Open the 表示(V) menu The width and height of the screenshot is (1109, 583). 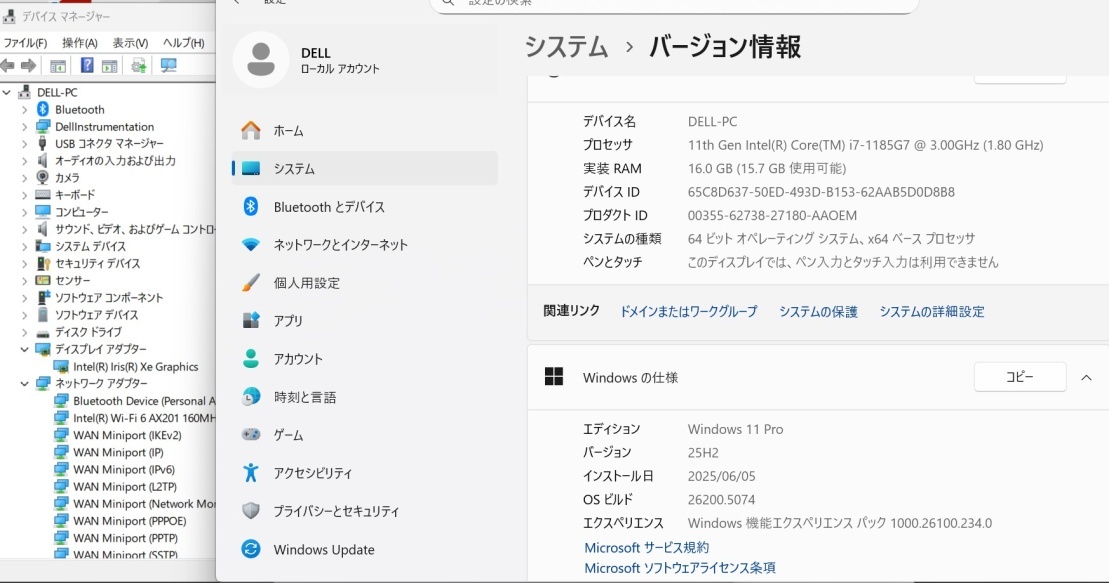pos(130,43)
